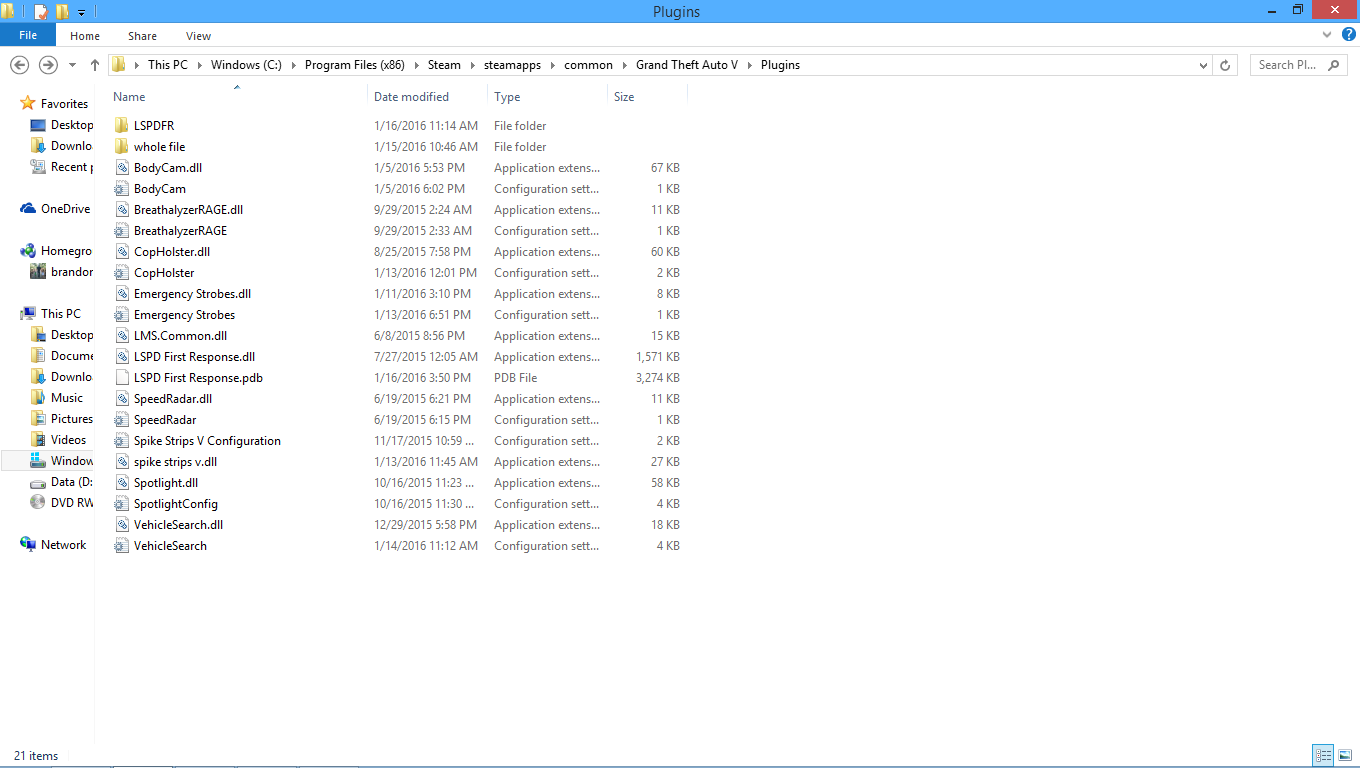This screenshot has width=1360, height=768.
Task: Expand chevron after common in address bar
Action: [625, 65]
